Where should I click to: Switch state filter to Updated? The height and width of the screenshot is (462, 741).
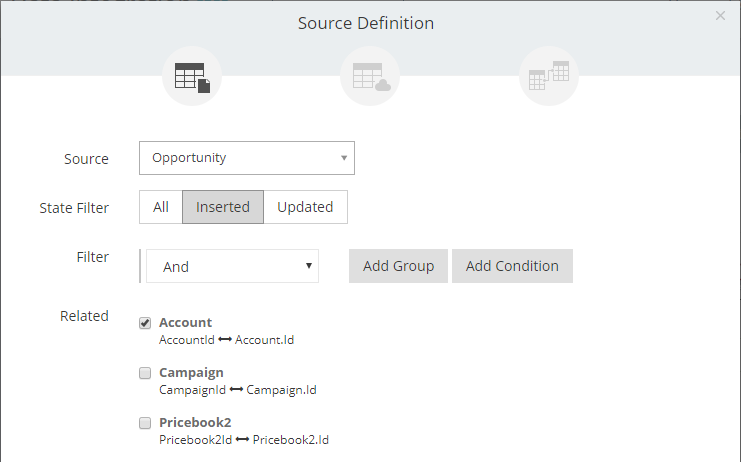pos(305,207)
